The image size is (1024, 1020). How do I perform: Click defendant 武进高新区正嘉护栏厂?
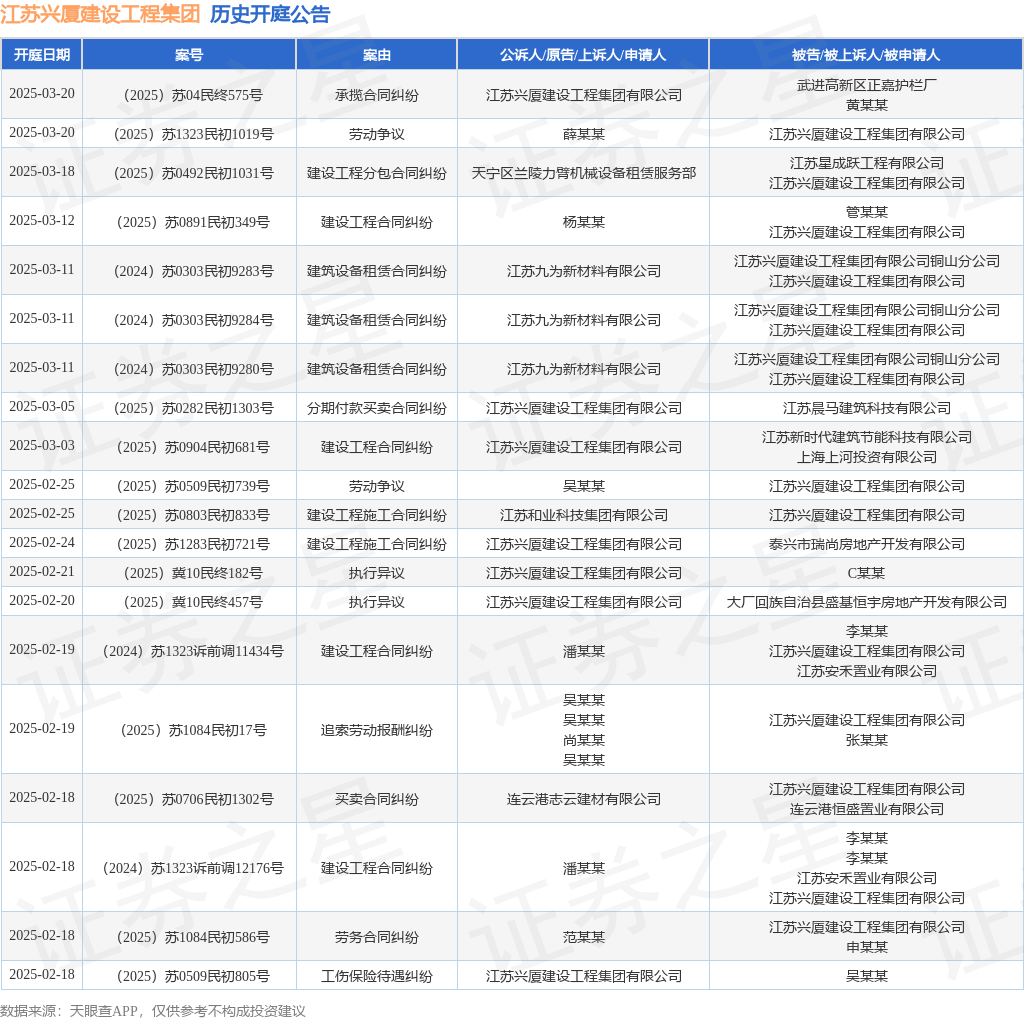pyautogui.click(x=867, y=86)
